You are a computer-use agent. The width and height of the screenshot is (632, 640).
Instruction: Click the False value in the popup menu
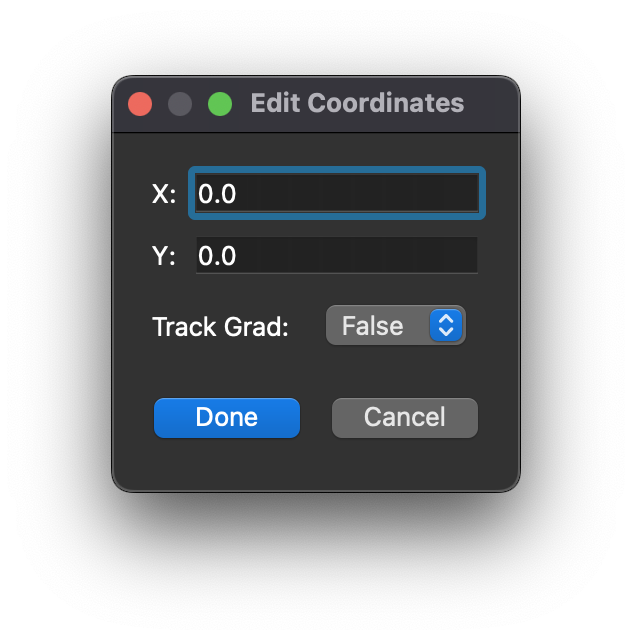(x=372, y=326)
